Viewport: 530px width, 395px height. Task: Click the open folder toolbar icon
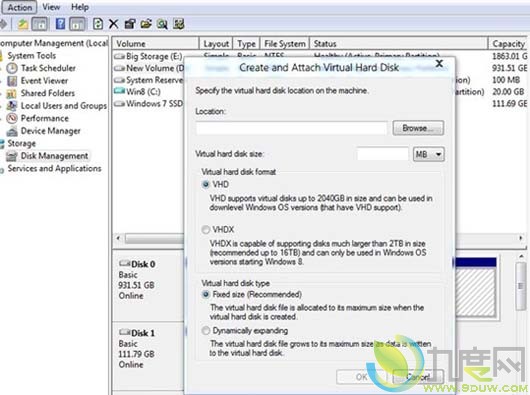pyautogui.click(x=146, y=24)
